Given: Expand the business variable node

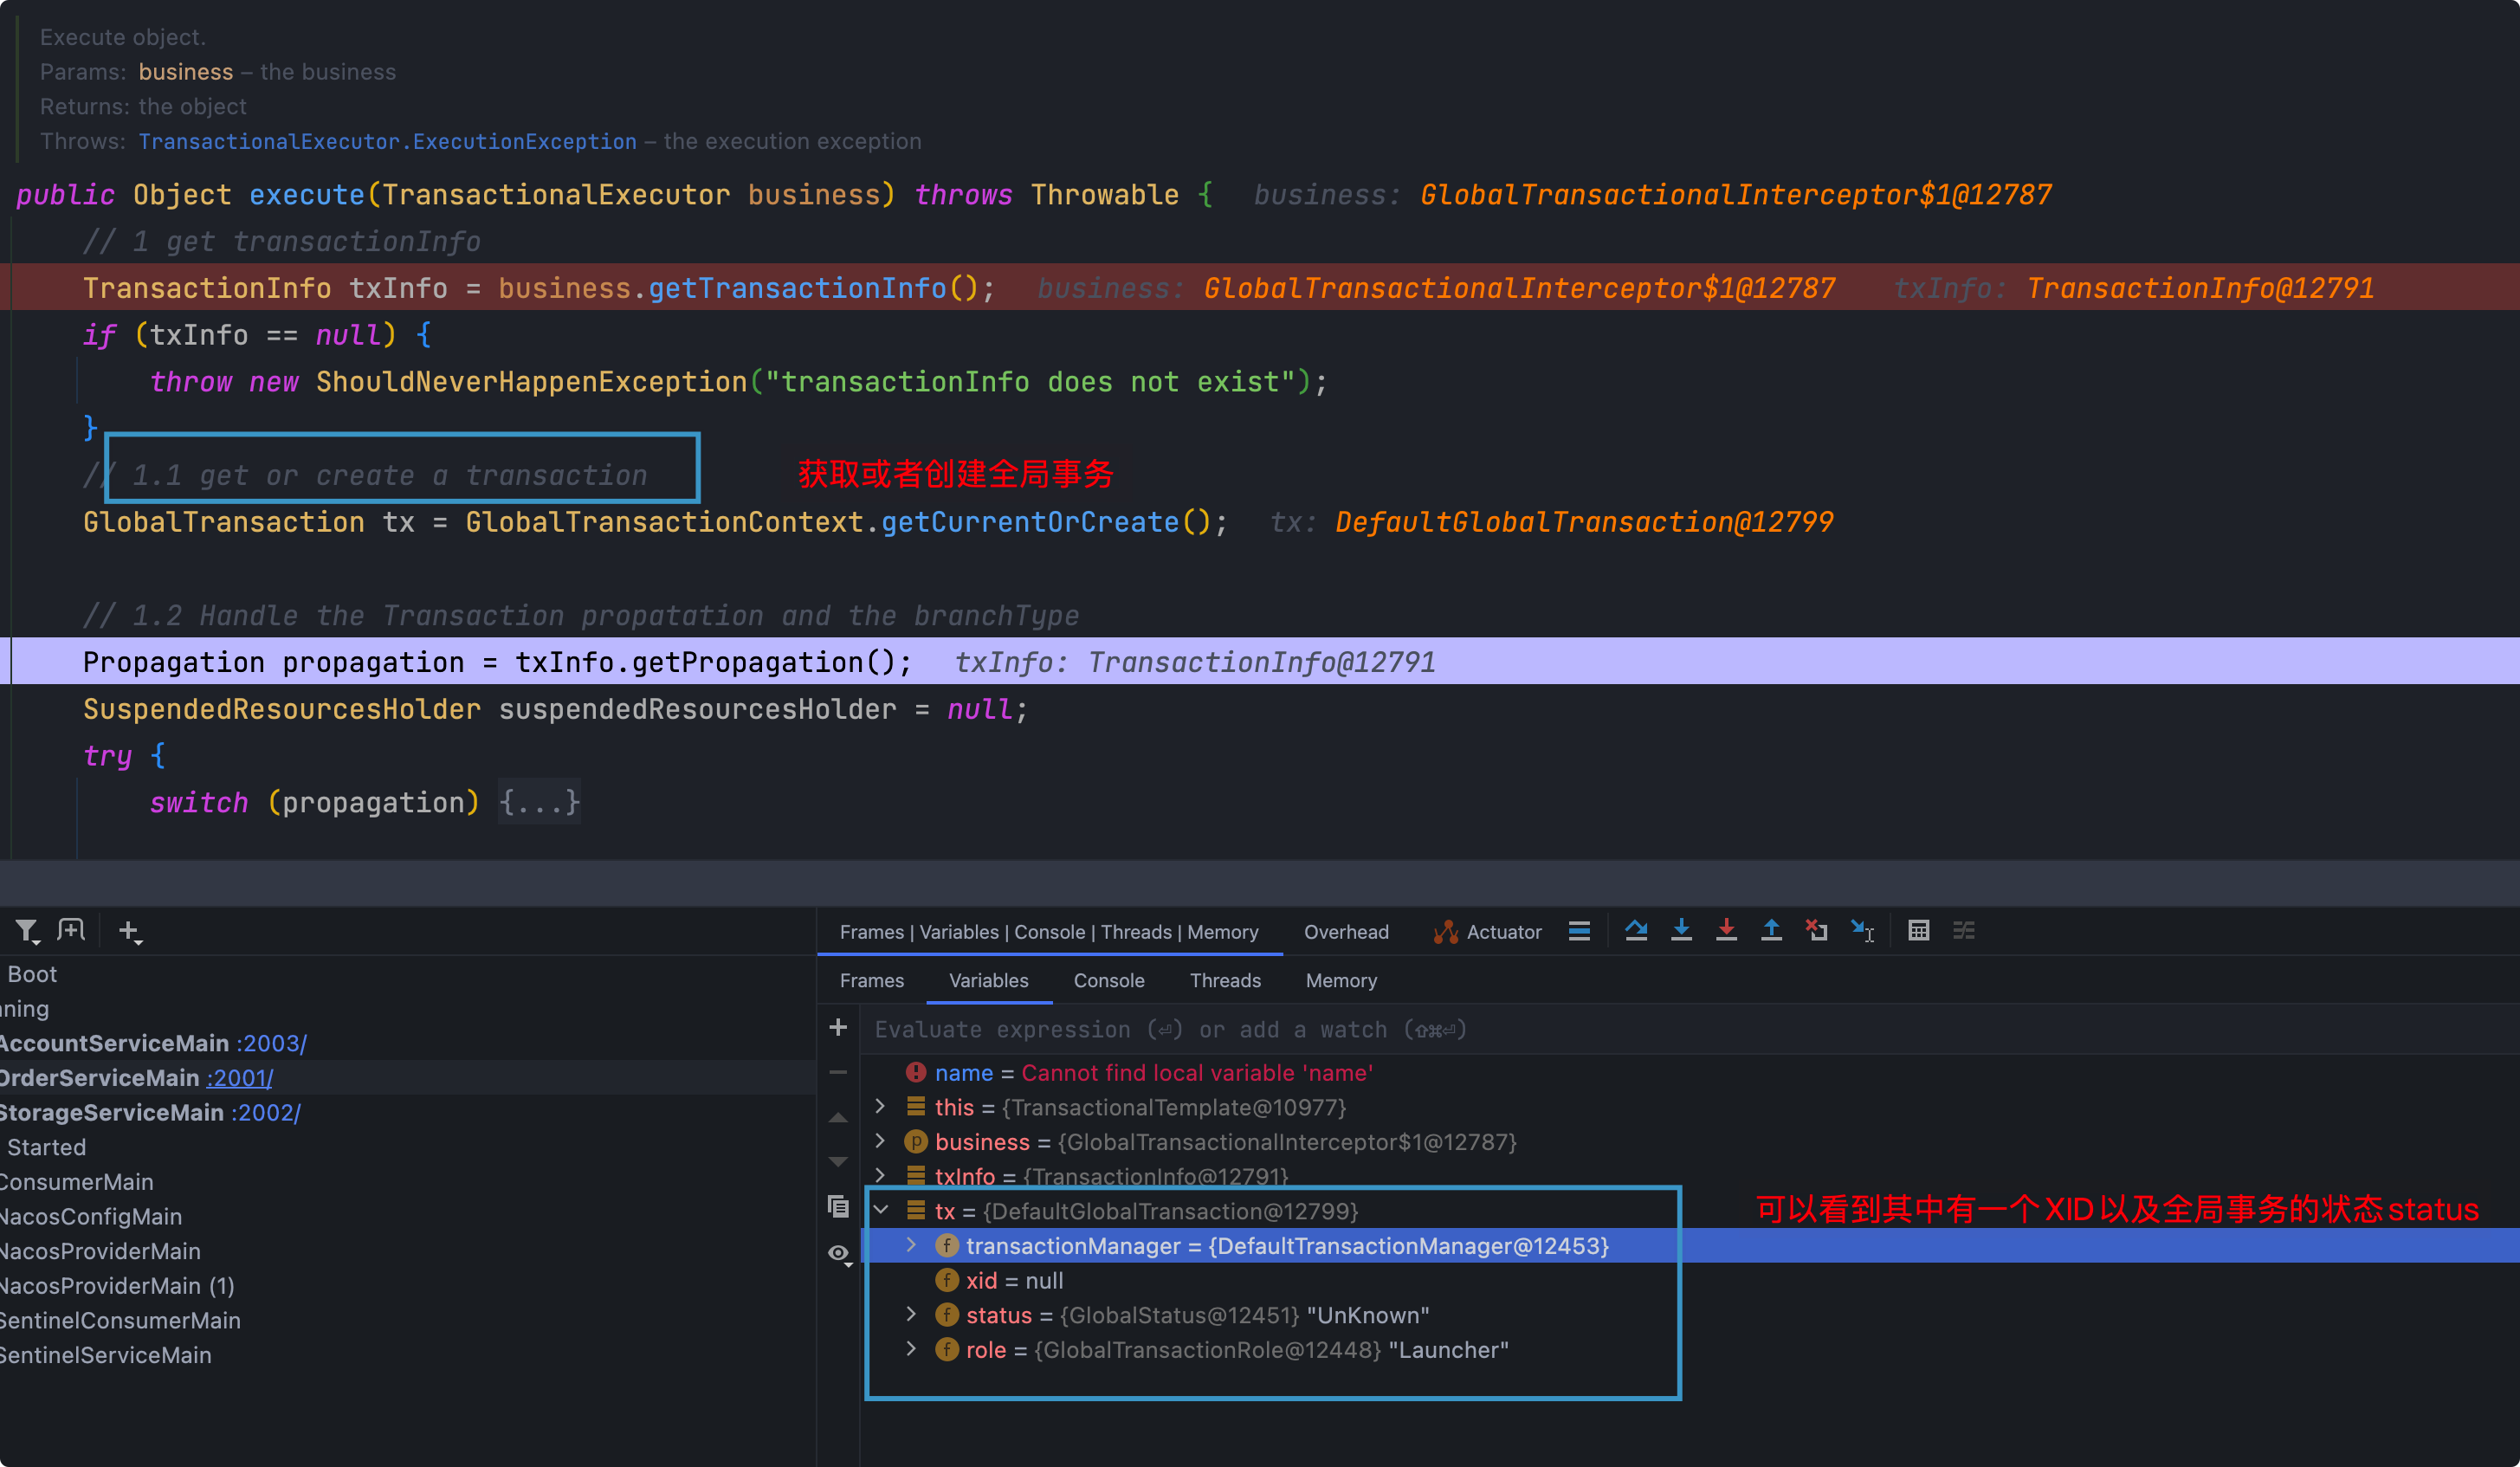Looking at the screenshot, I should [x=880, y=1141].
